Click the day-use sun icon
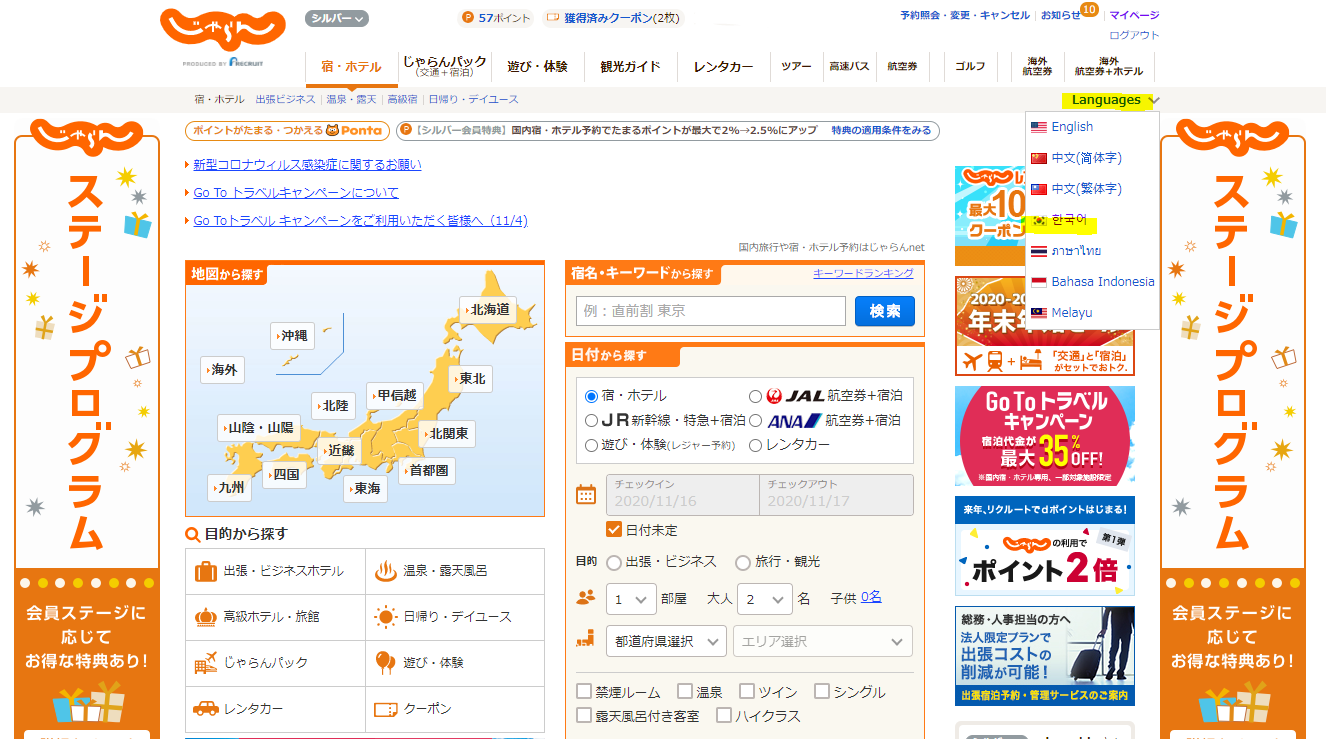 point(386,617)
